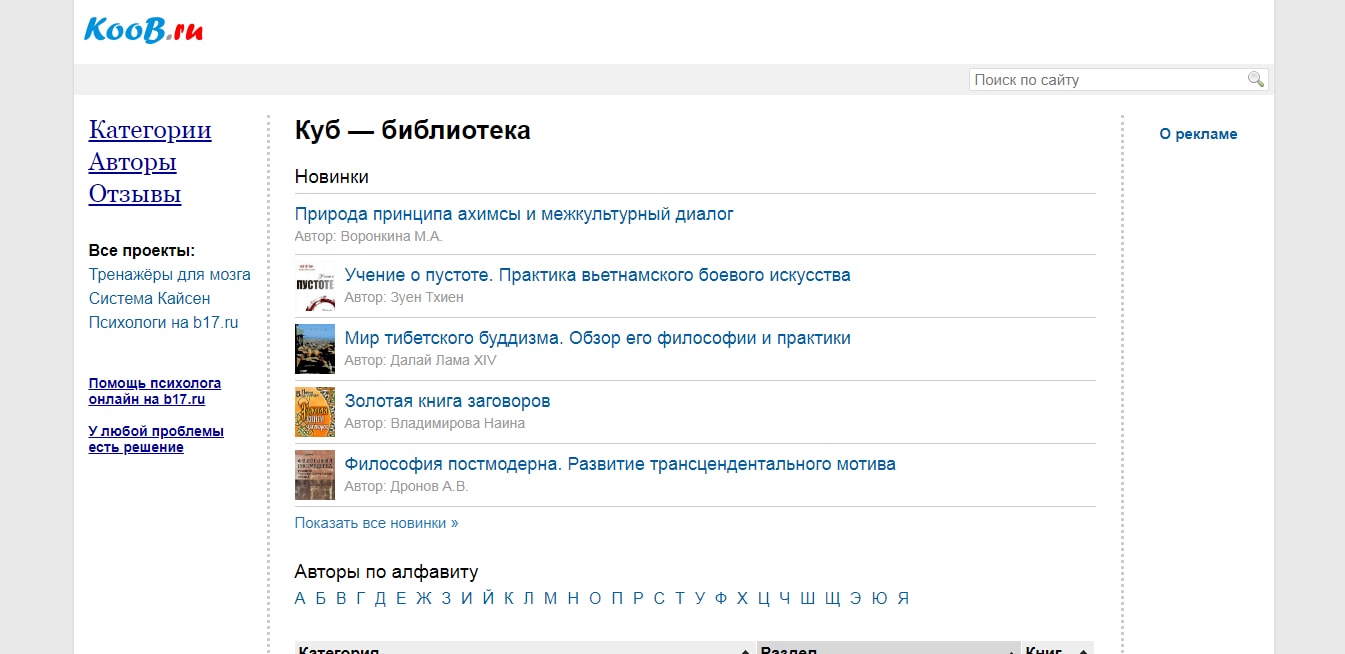1345x654 pixels.
Task: Go to the Авторы page
Action: click(x=132, y=162)
